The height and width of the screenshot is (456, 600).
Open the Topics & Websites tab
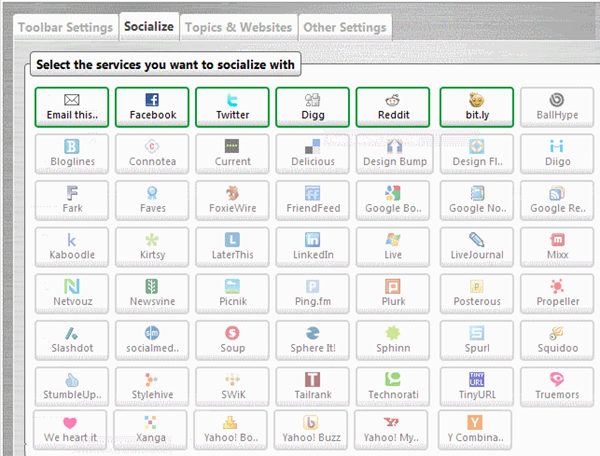coord(238,27)
